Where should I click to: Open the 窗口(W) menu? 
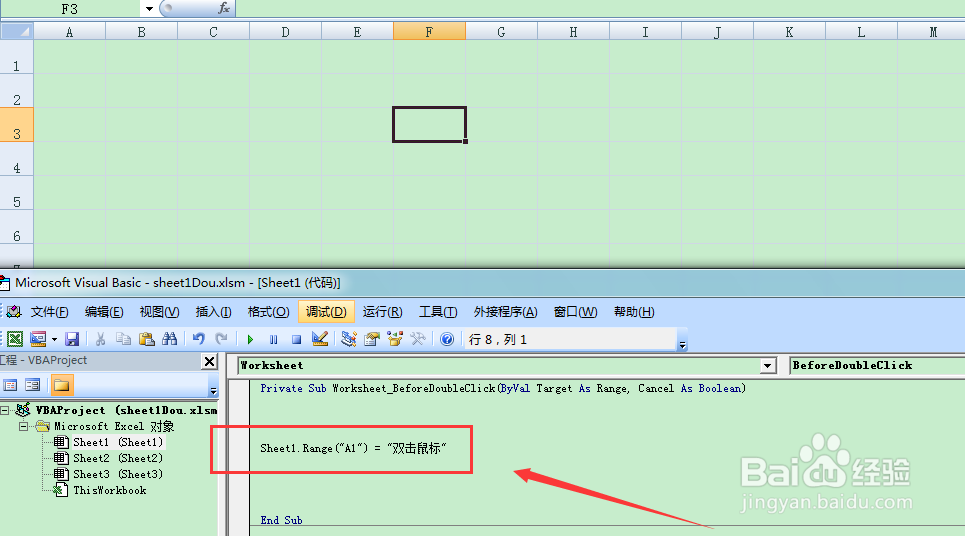[x=575, y=312]
